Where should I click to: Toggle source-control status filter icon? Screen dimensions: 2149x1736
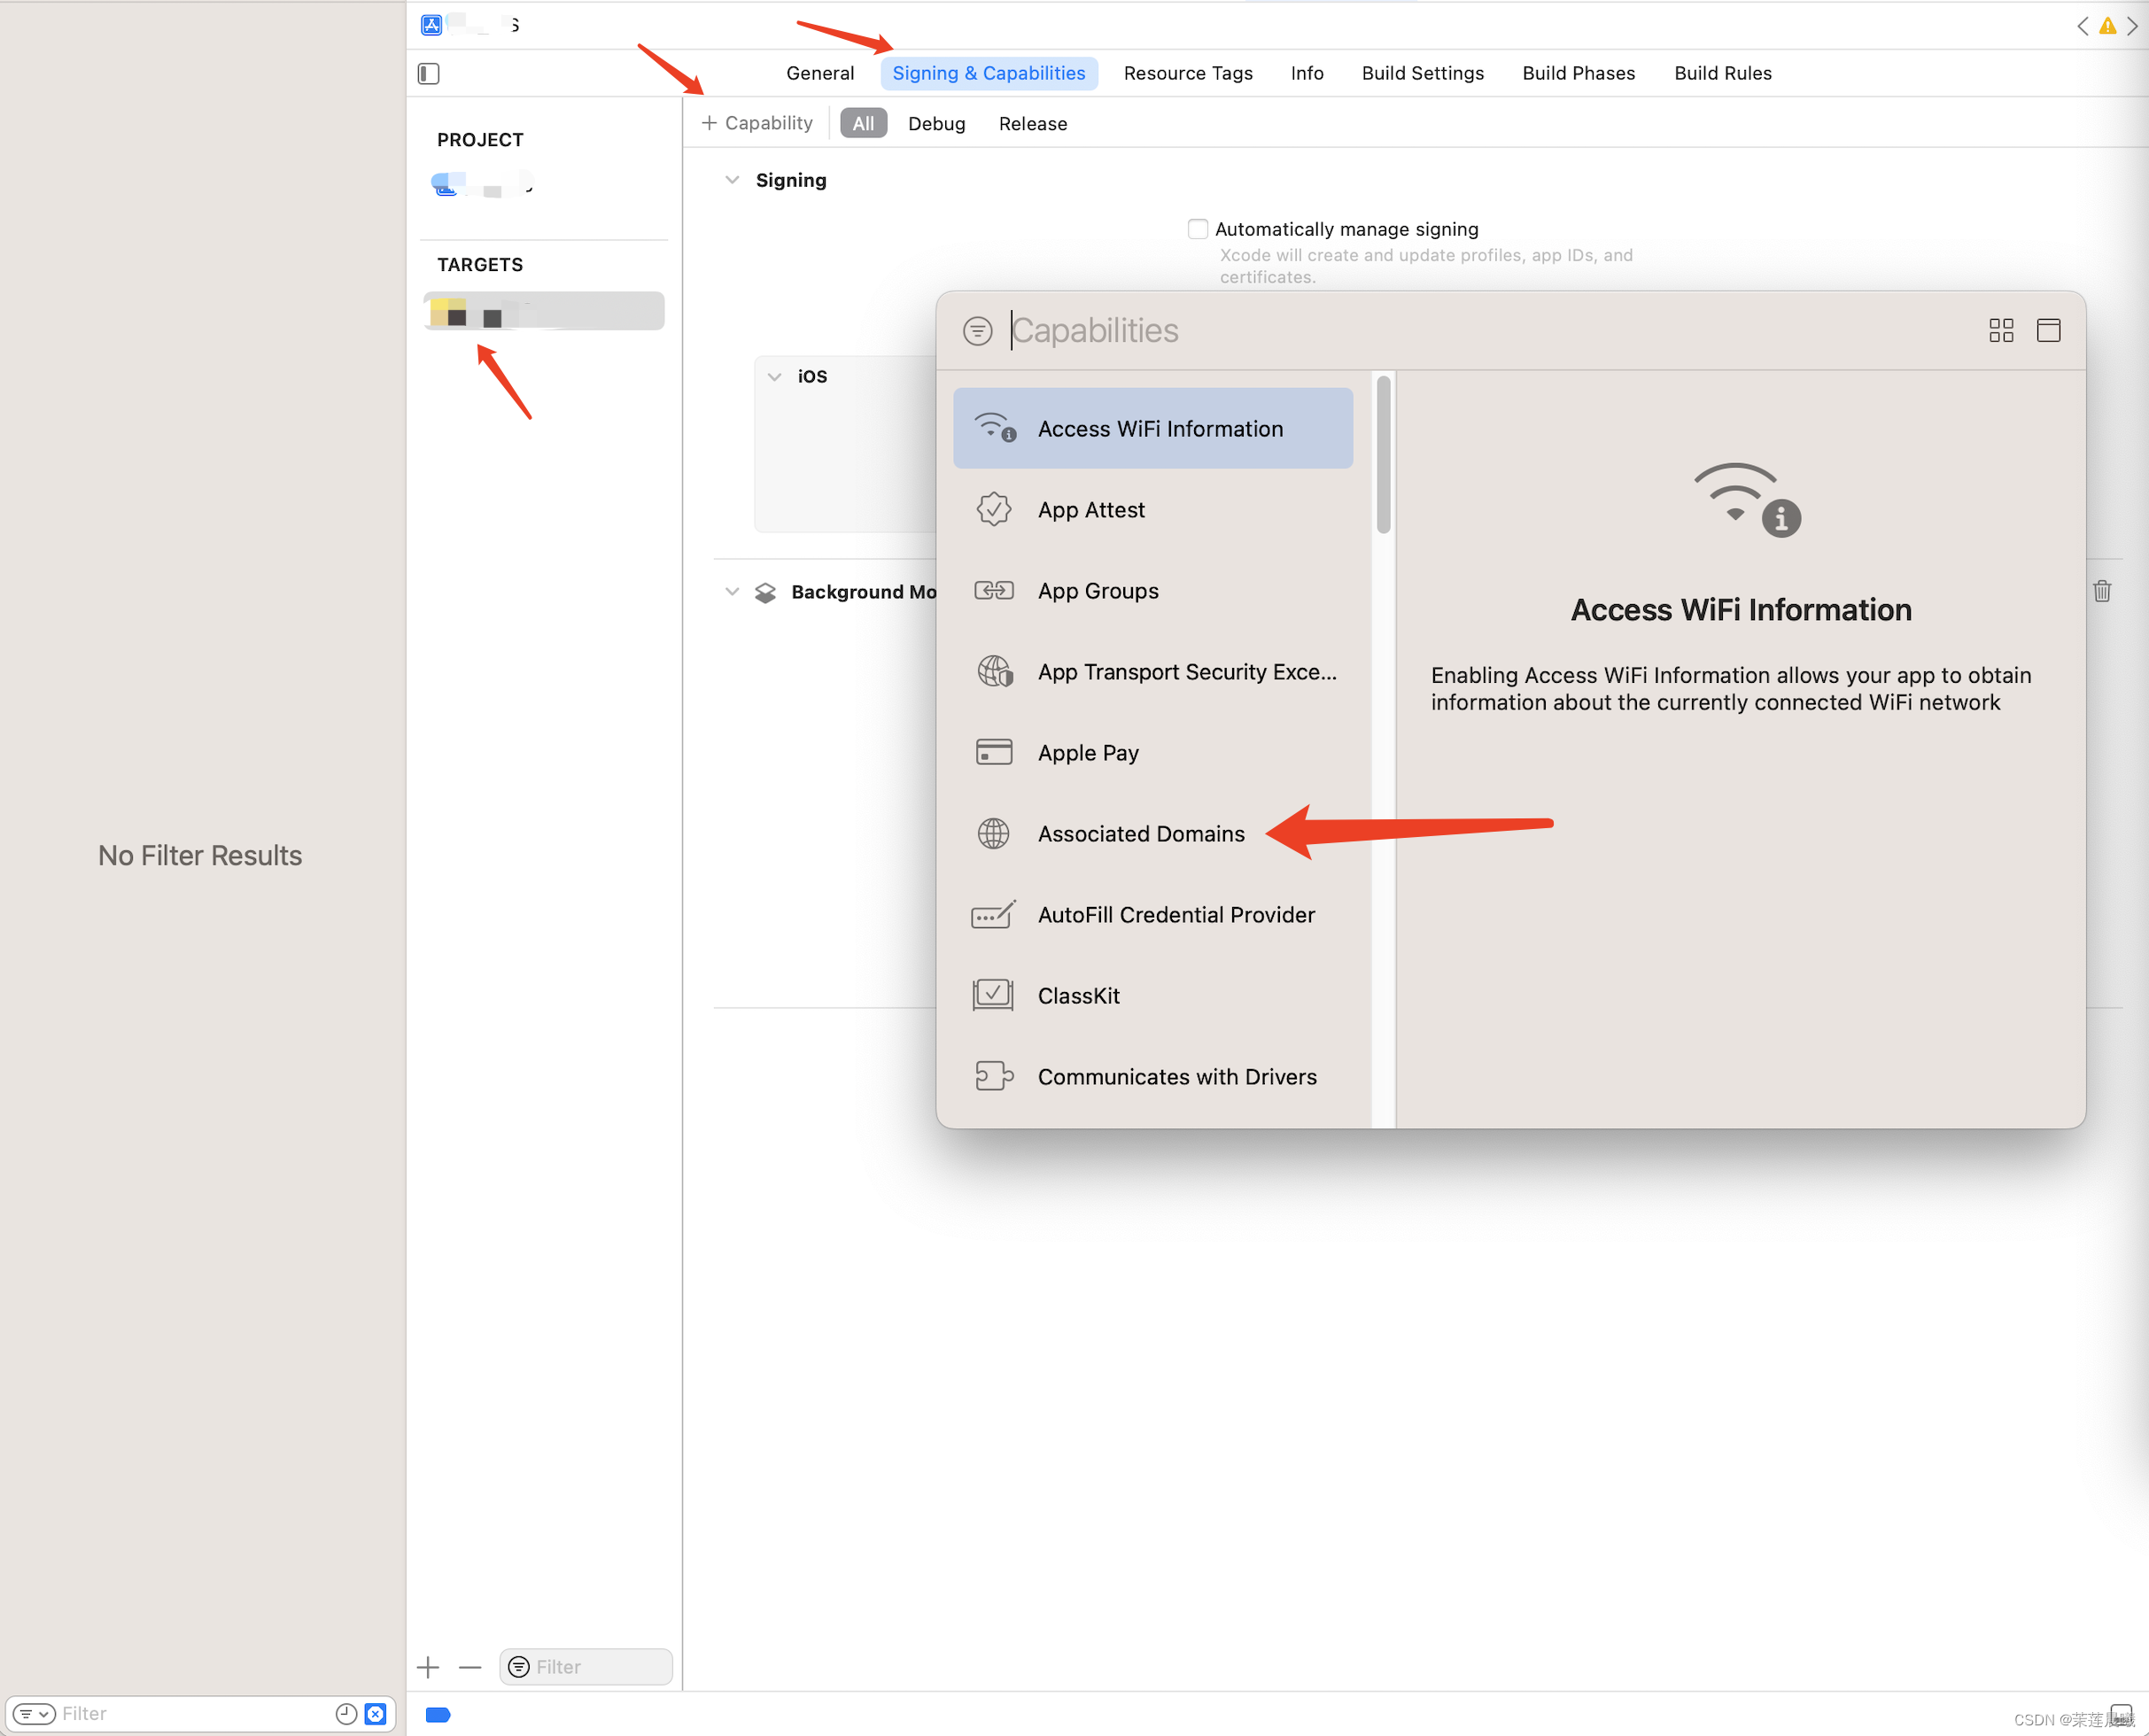click(x=375, y=1713)
